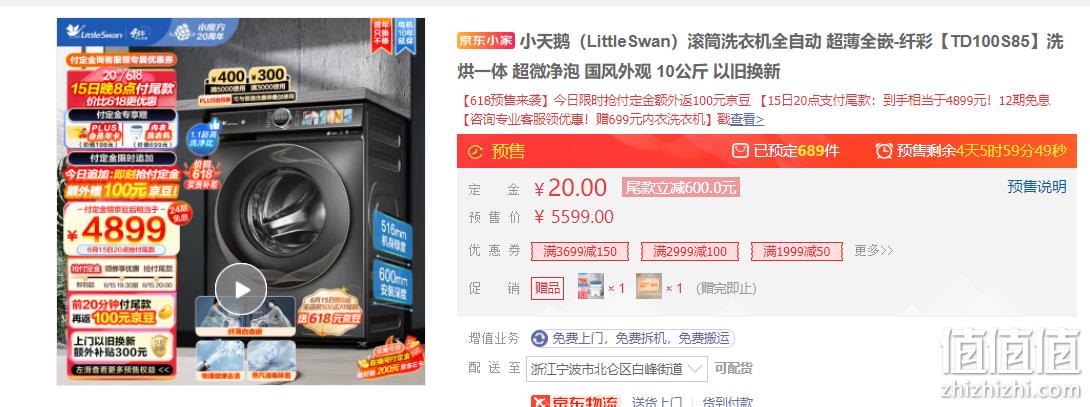Click the 已预定 envelope icon
Screen dimensions: 1090x407
click(740, 150)
